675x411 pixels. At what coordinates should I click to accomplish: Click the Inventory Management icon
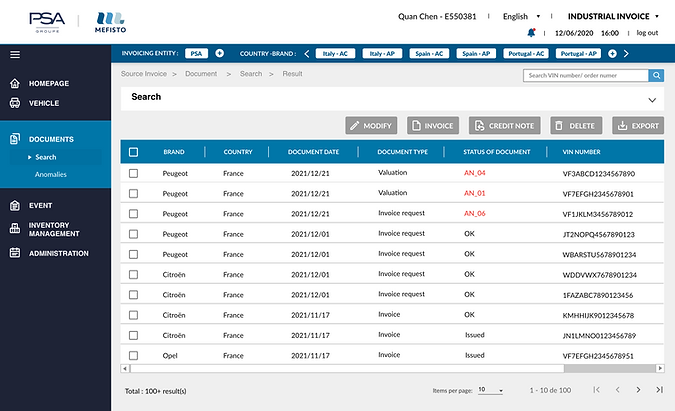15,229
